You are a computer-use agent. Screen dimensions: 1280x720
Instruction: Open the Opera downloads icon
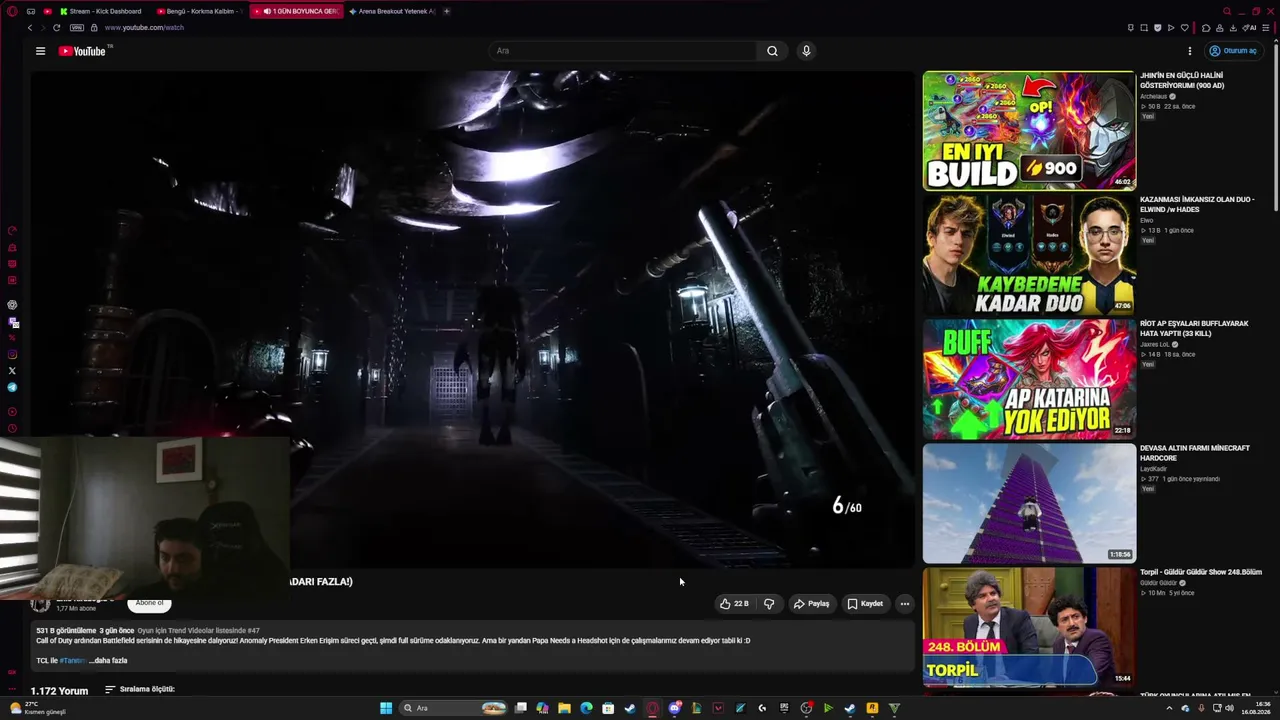click(x=1234, y=28)
